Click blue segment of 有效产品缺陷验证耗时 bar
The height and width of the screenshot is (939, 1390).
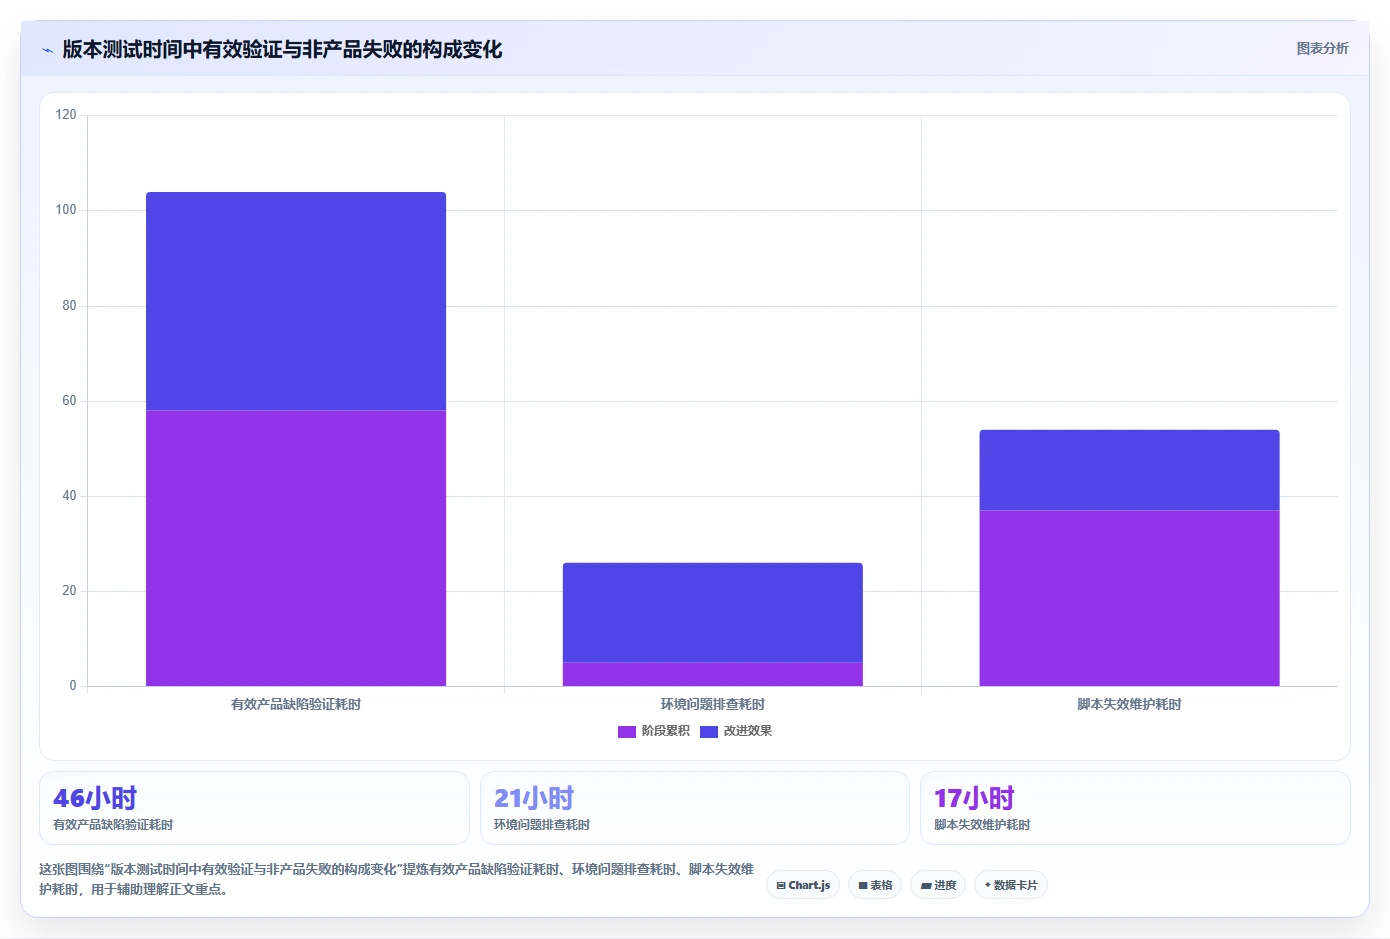click(x=296, y=301)
